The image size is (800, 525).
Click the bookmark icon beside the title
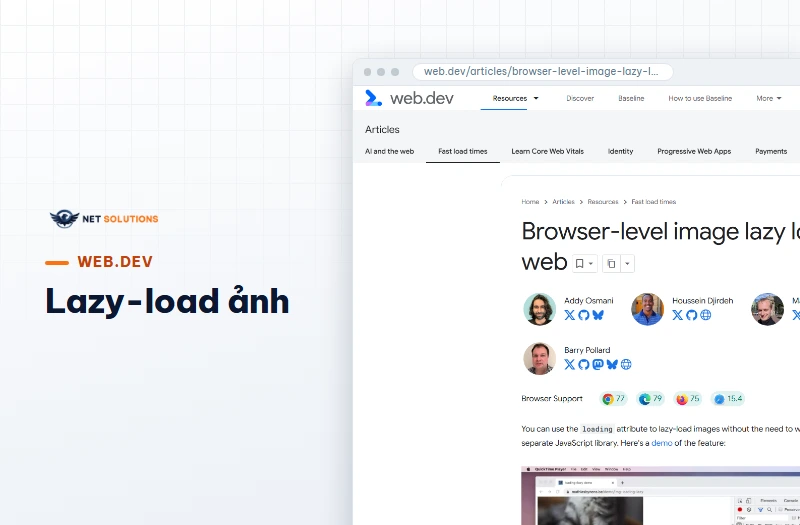(x=579, y=264)
